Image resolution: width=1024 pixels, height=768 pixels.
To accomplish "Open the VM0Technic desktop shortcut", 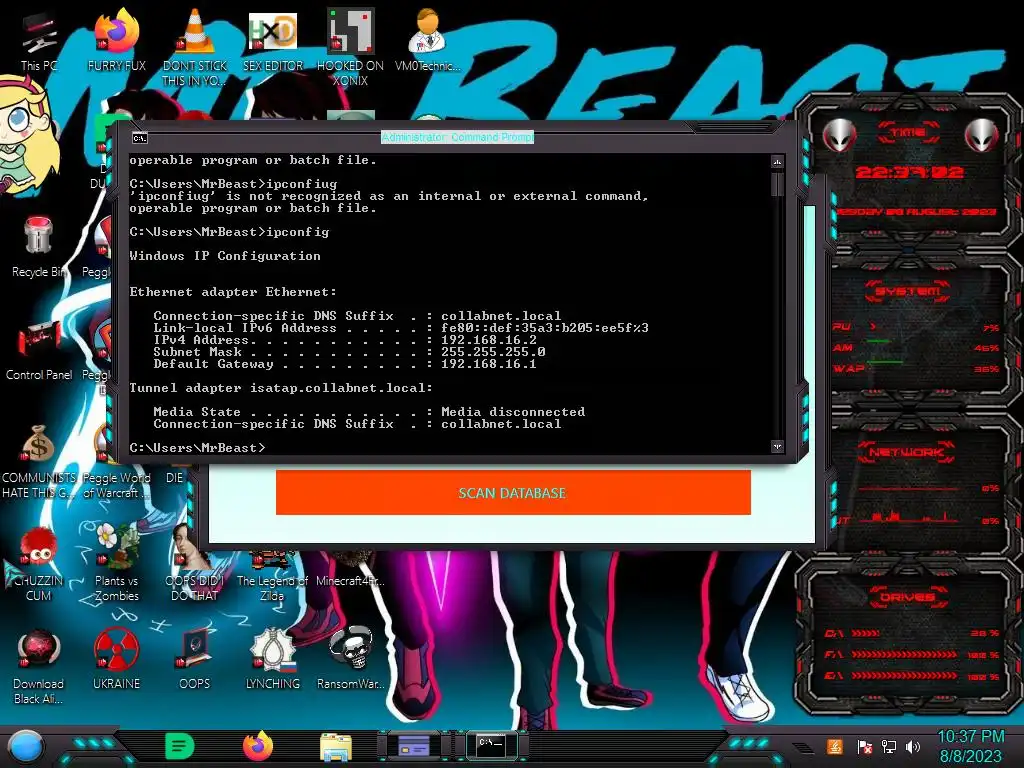I will [x=427, y=40].
